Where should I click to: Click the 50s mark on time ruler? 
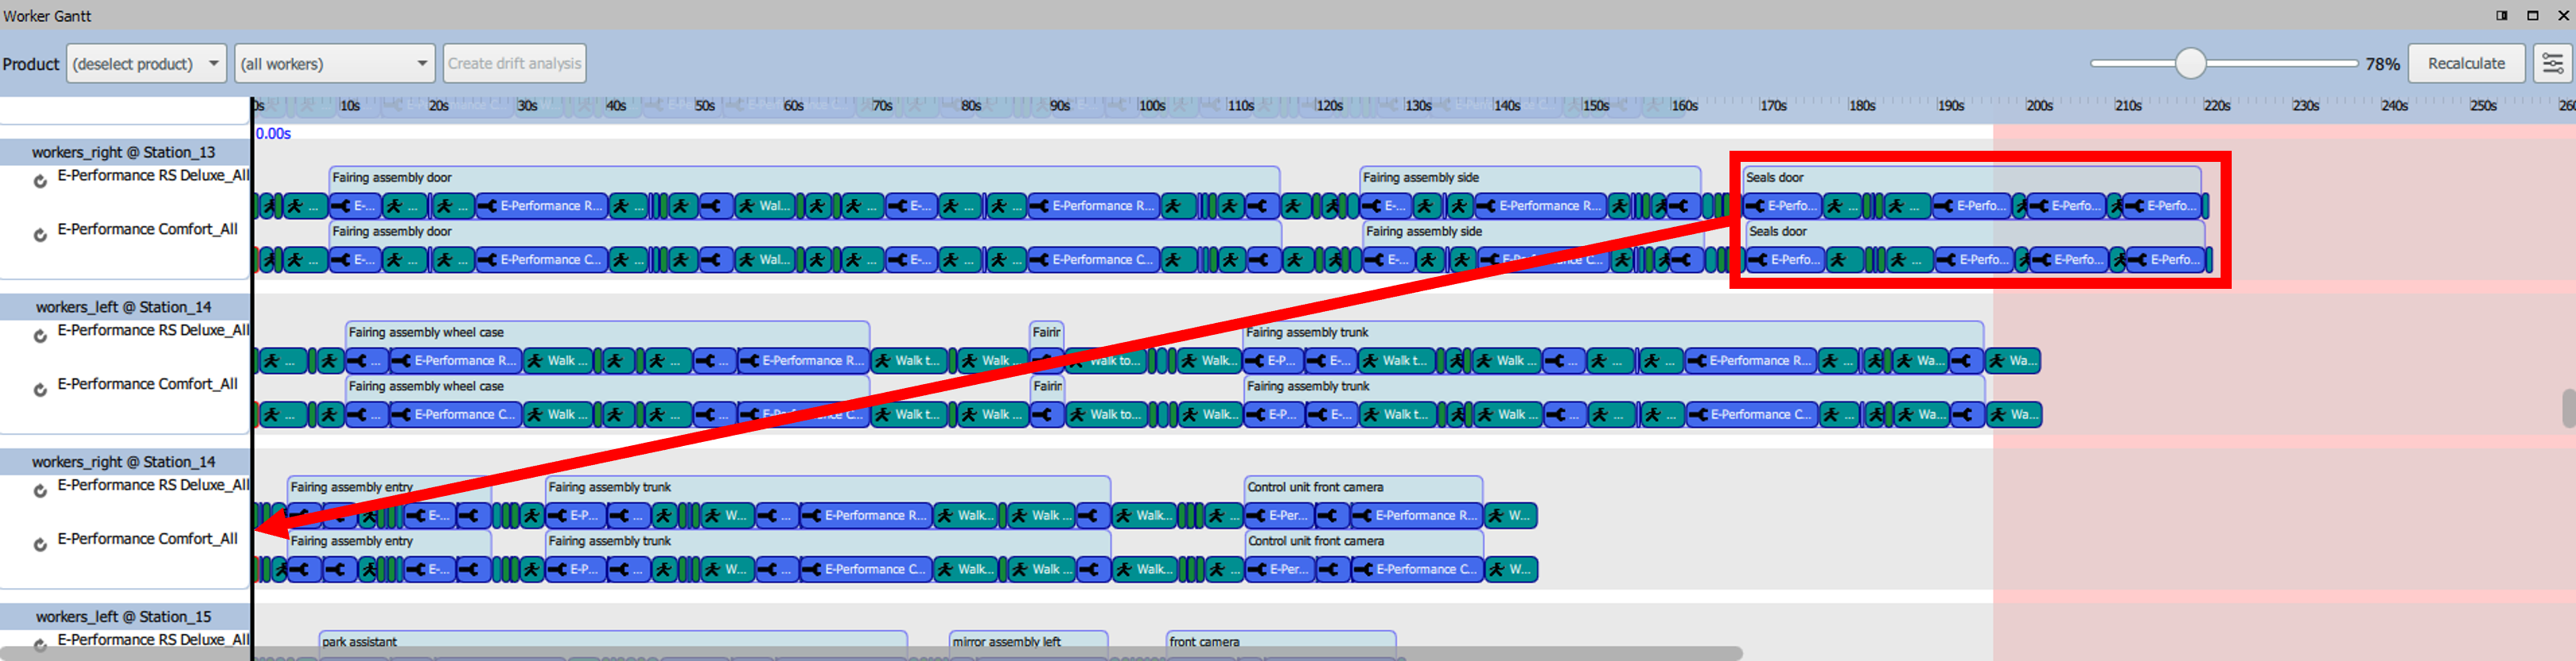[705, 105]
